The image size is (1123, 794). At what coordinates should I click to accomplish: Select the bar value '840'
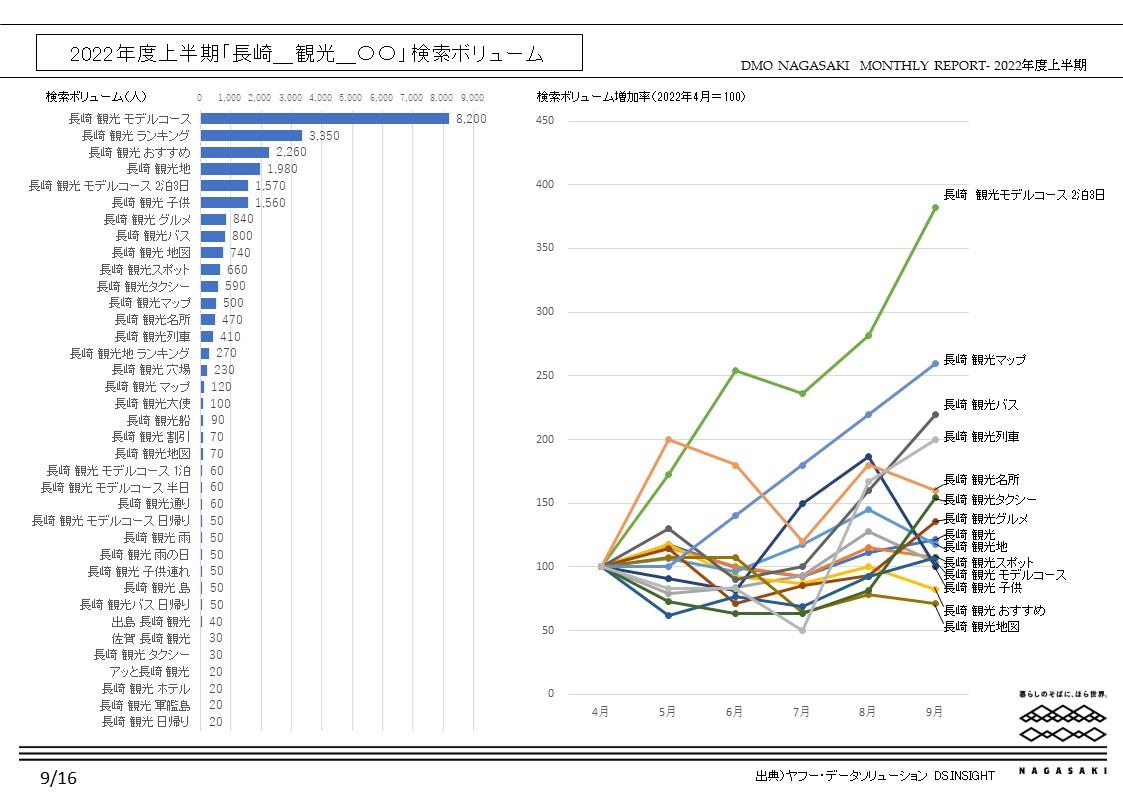(244, 219)
